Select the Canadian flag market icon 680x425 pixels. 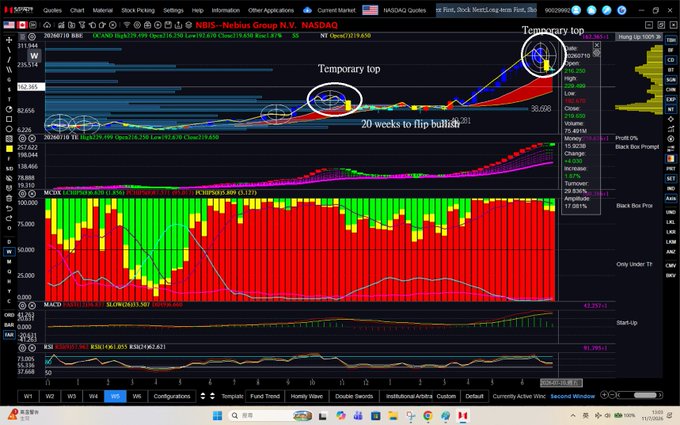(23, 25)
